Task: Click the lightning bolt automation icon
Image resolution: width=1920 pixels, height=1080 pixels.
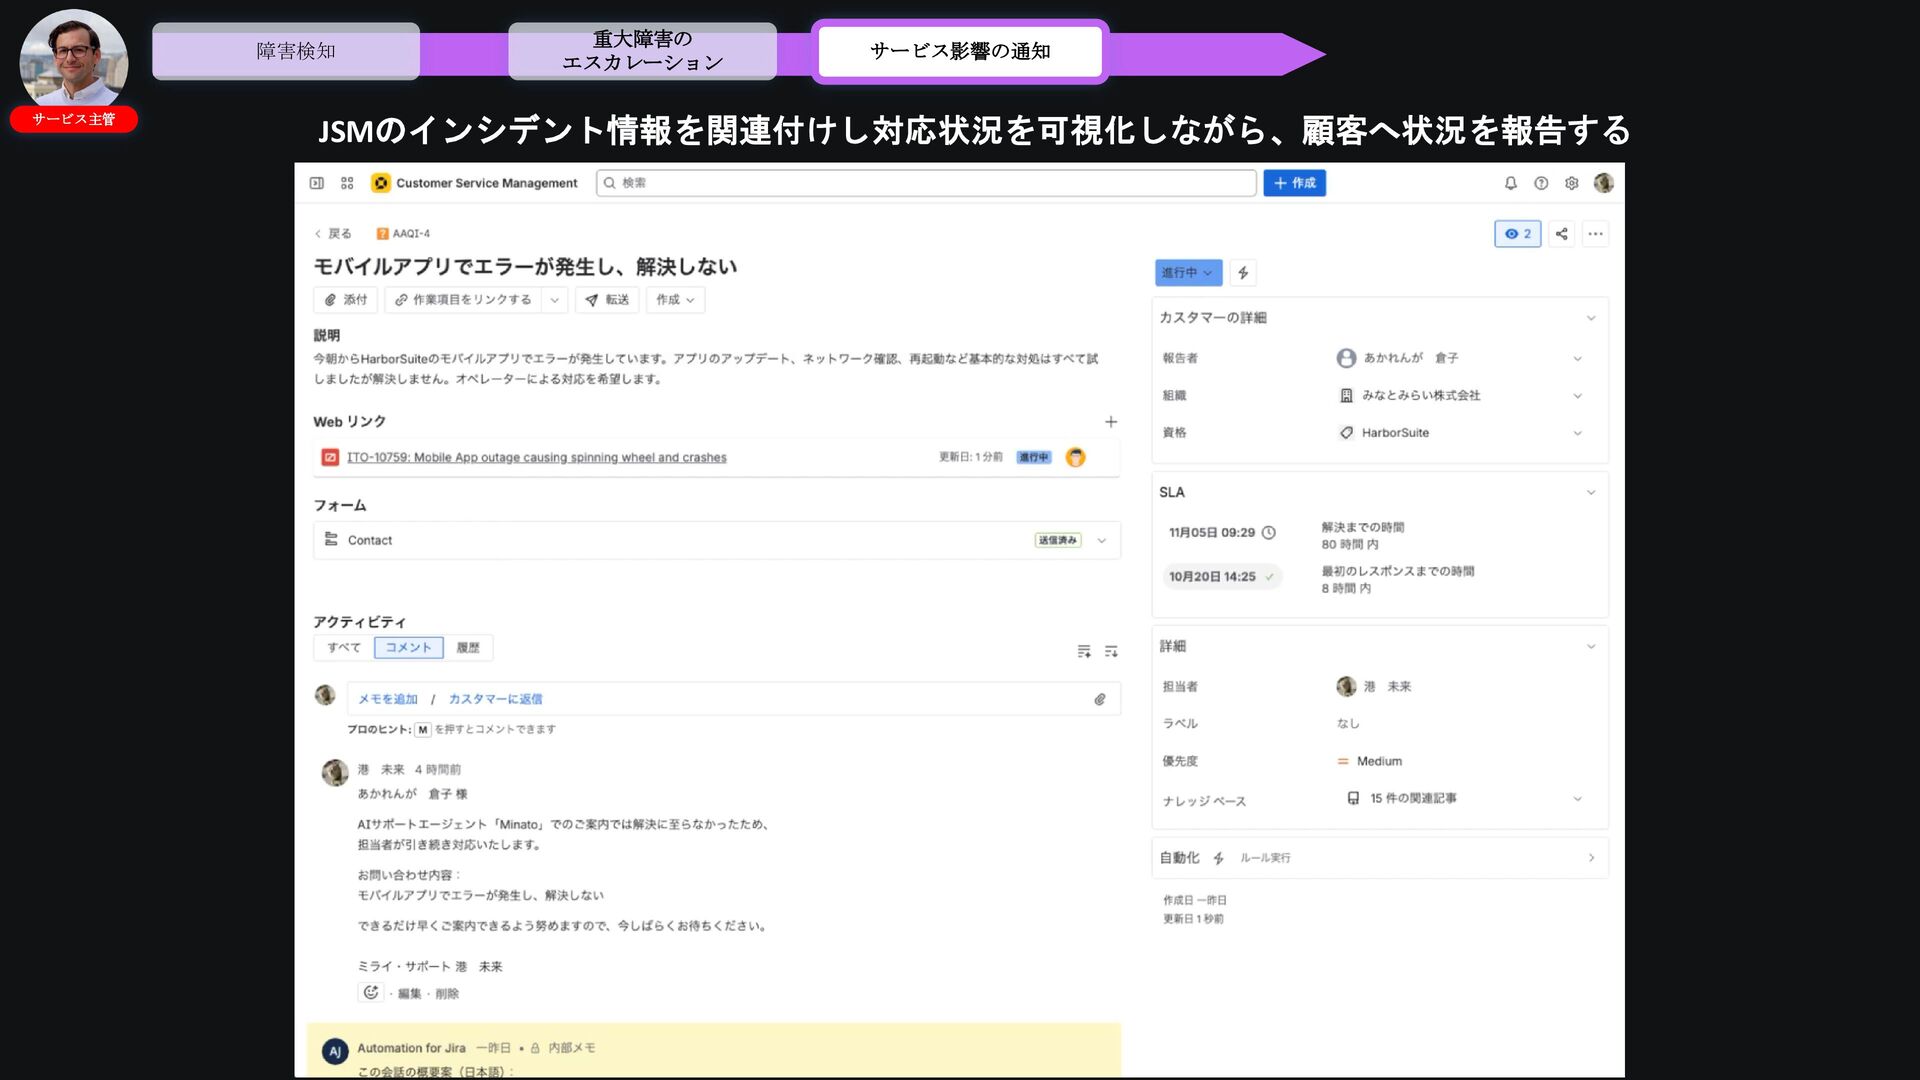Action: coord(1243,273)
